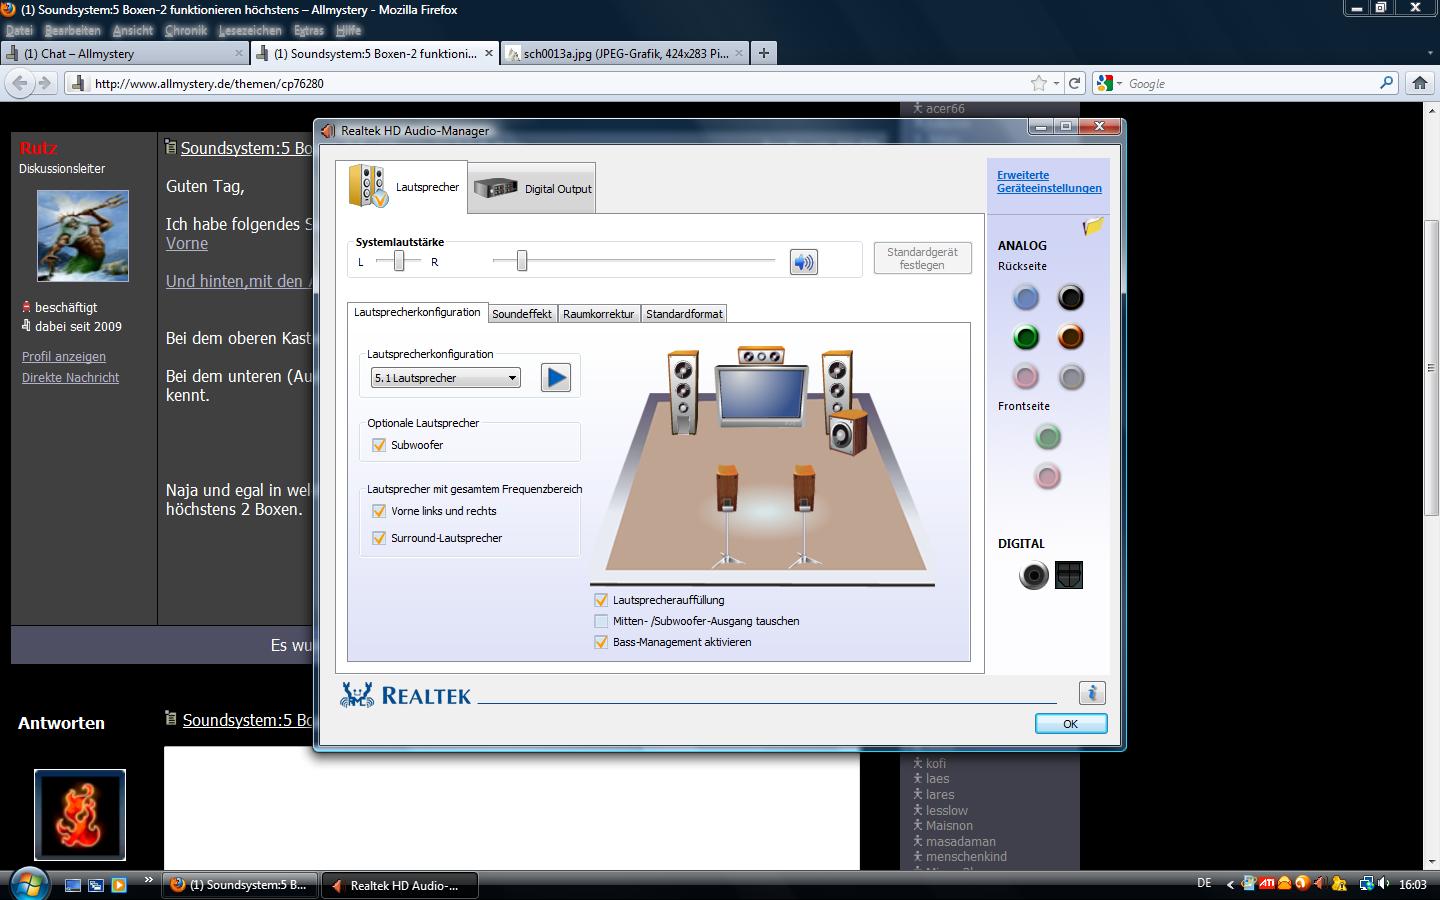Show hidden quick launch icons chevron
Screen dimensions: 1440x900
click(149, 879)
